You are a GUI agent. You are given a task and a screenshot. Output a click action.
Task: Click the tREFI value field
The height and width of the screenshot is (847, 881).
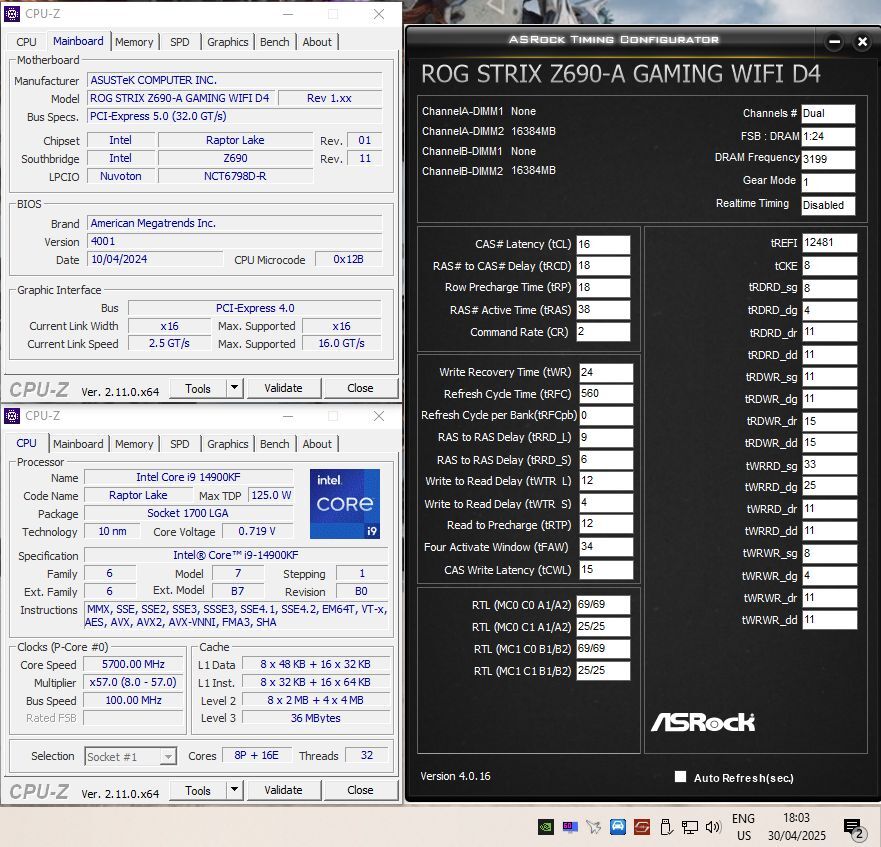829,243
